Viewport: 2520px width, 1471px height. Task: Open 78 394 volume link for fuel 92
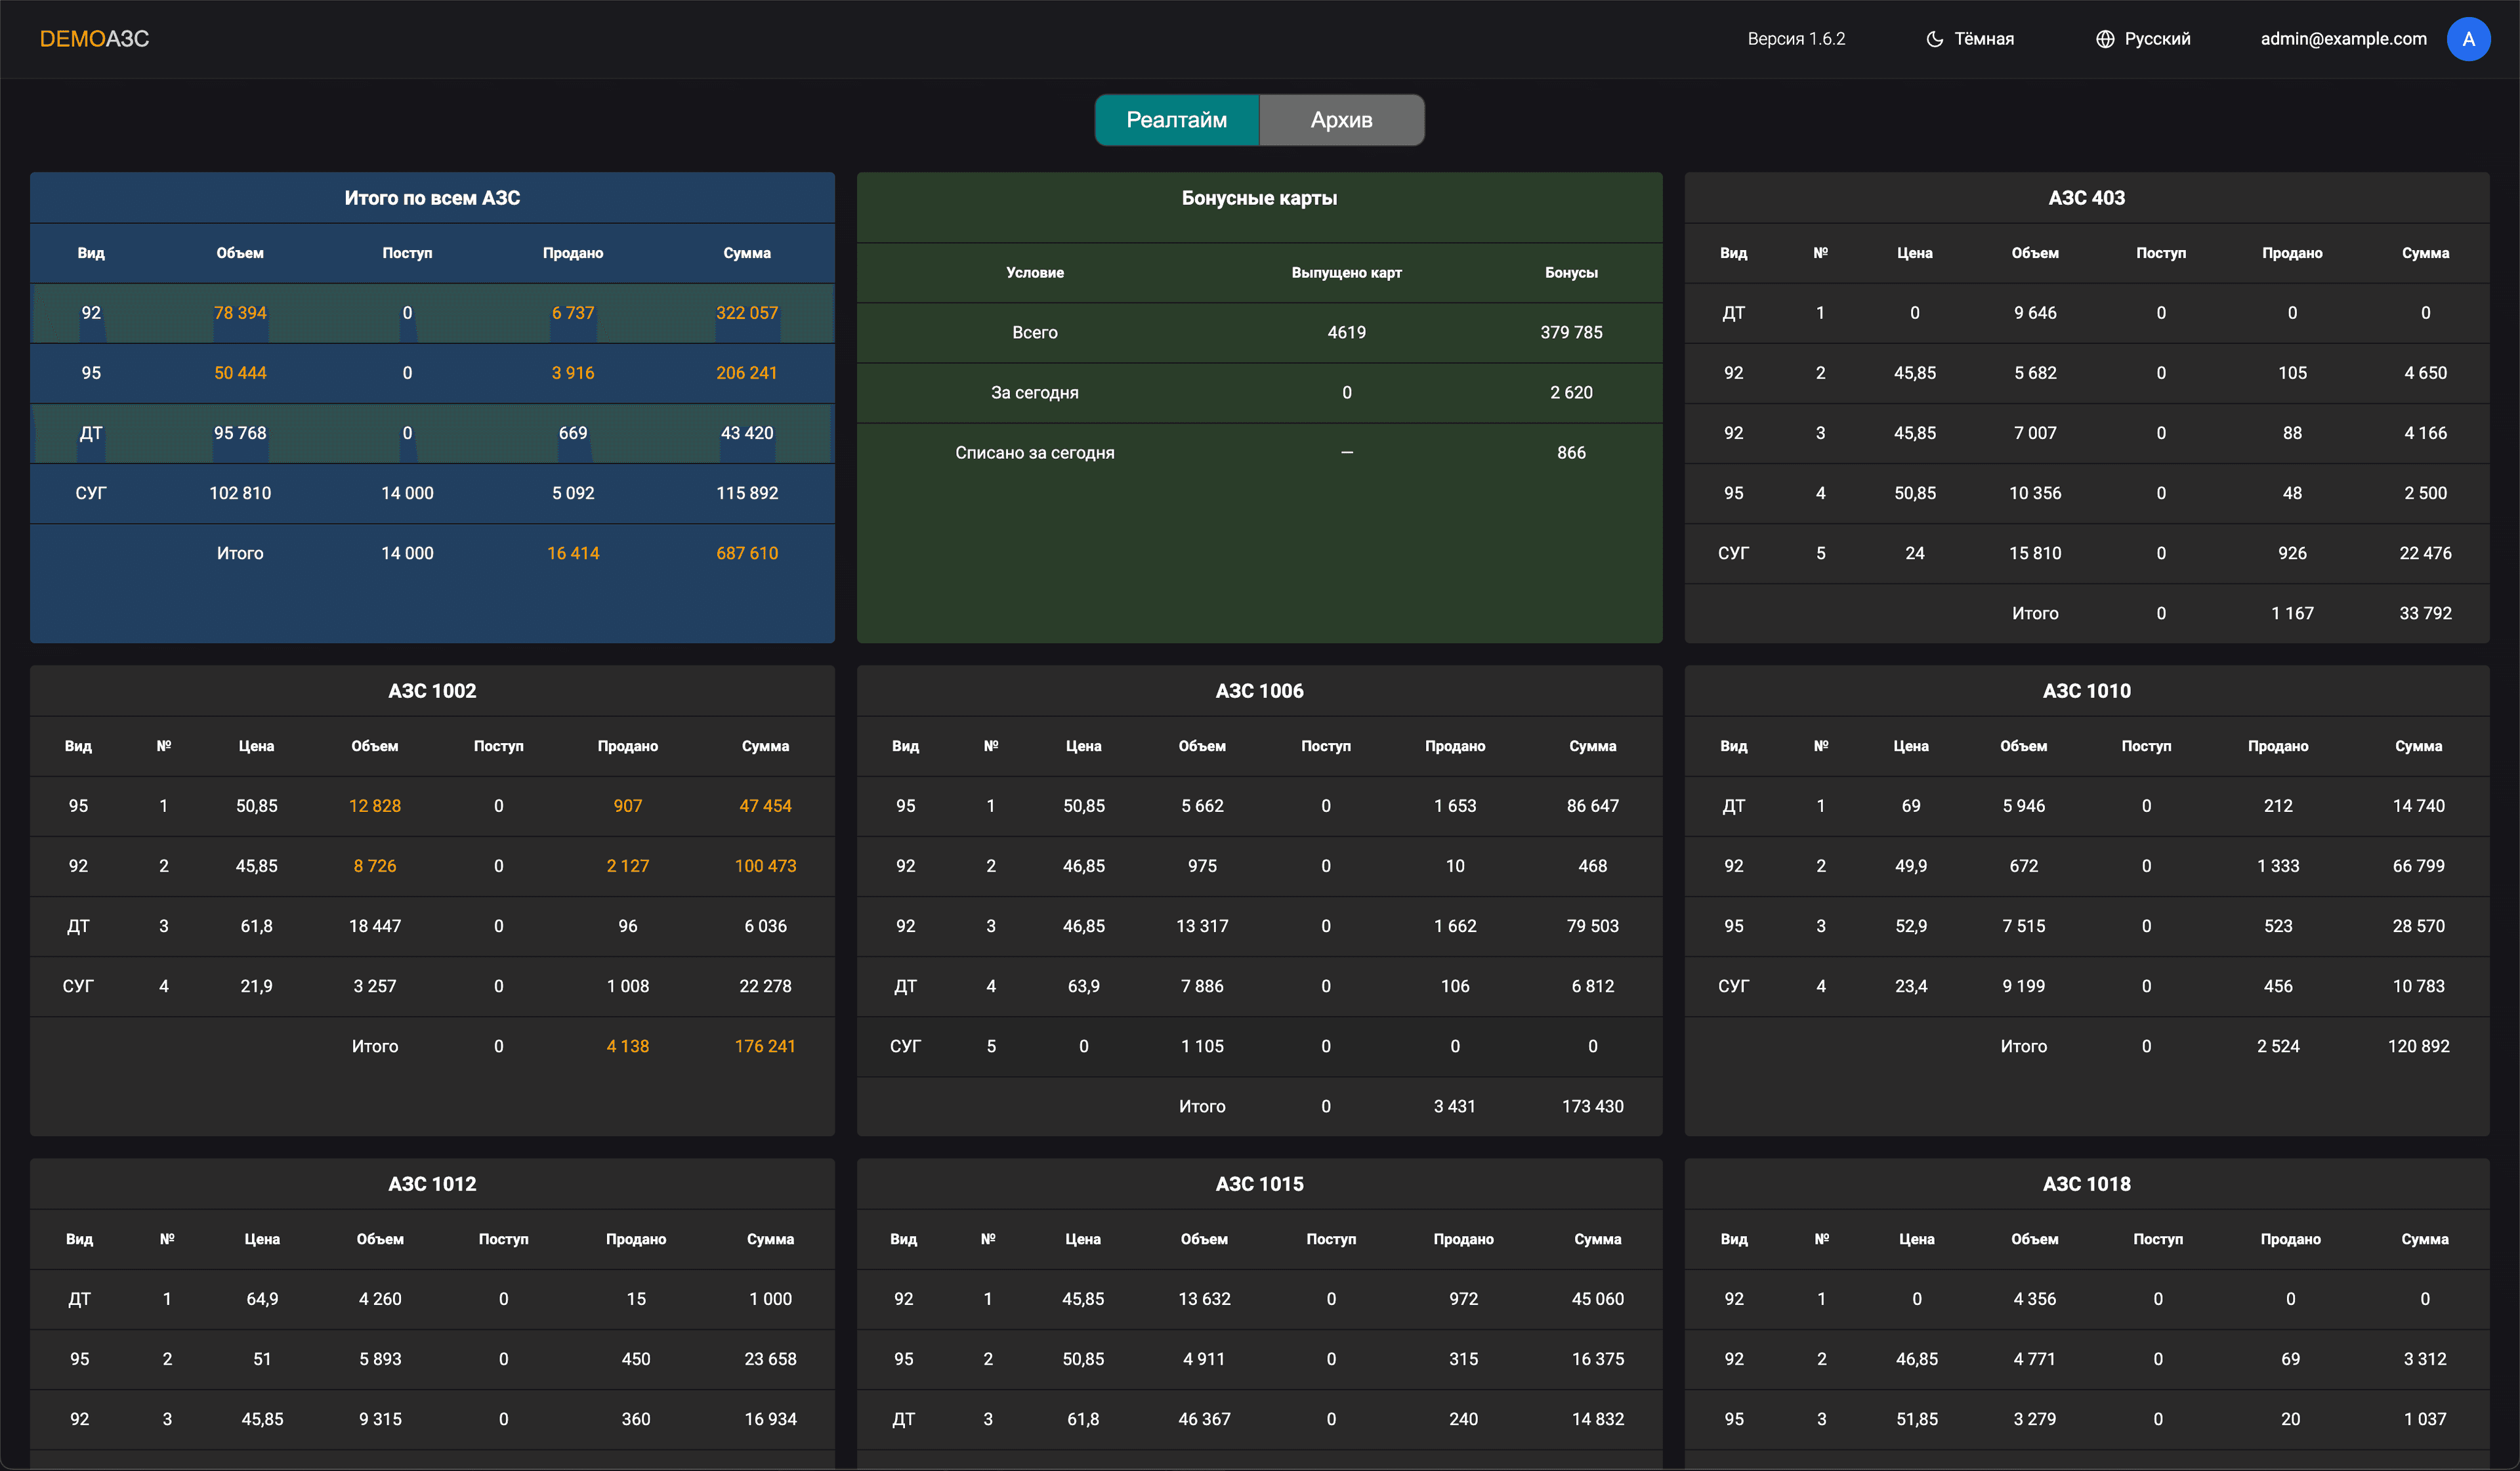(240, 313)
